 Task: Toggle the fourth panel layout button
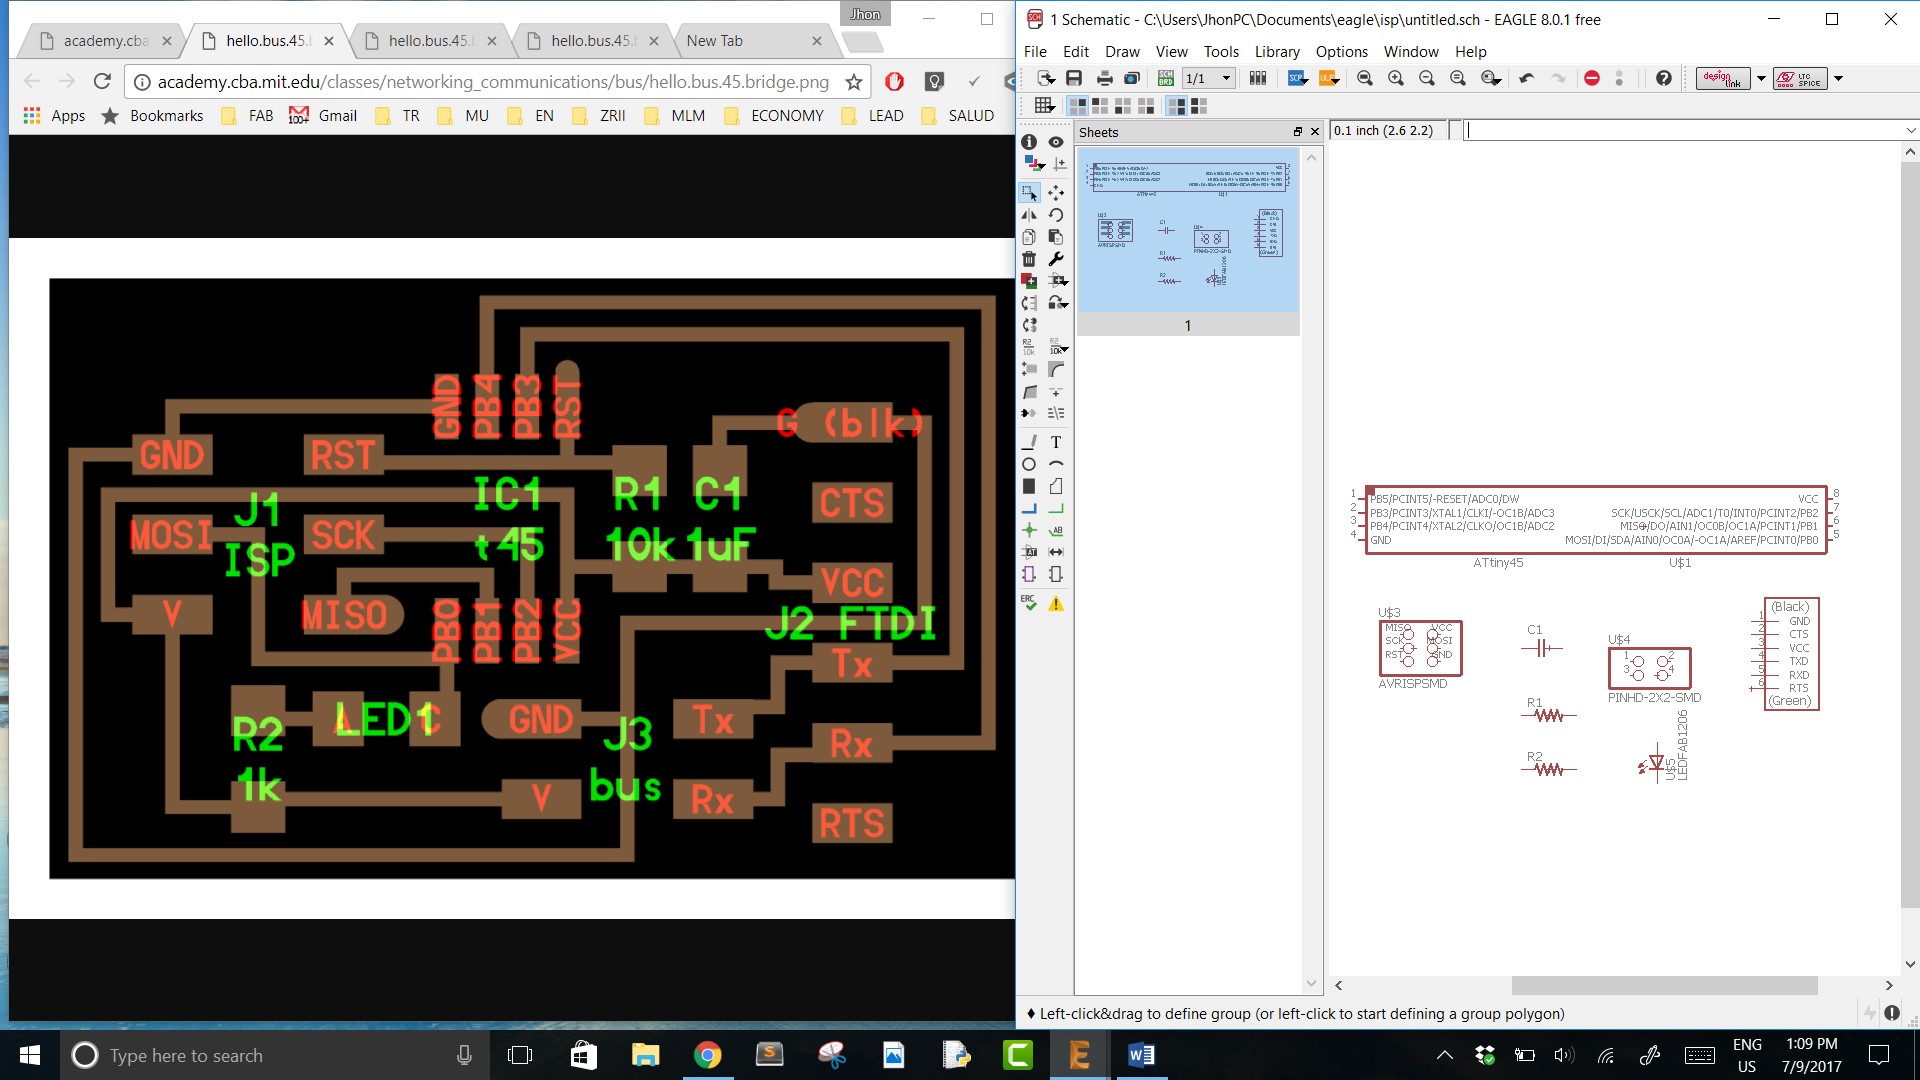[1146, 106]
